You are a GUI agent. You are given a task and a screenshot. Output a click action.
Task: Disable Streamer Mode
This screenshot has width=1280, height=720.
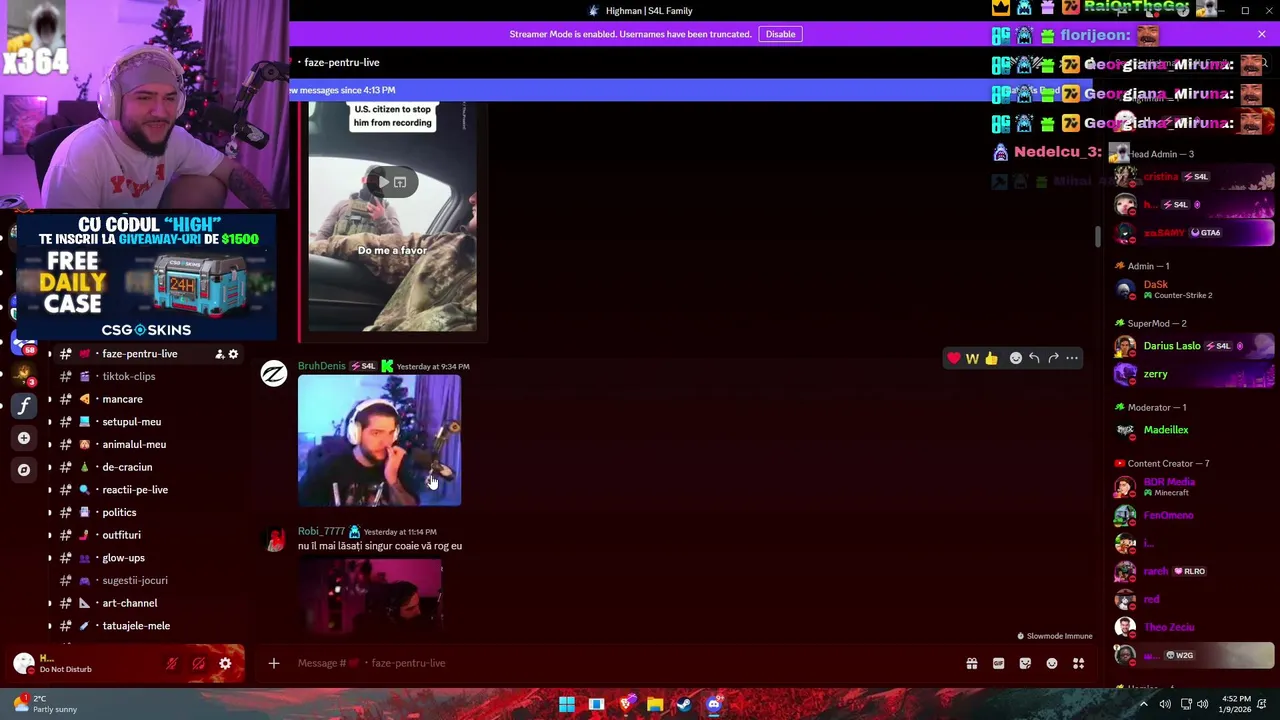click(780, 34)
